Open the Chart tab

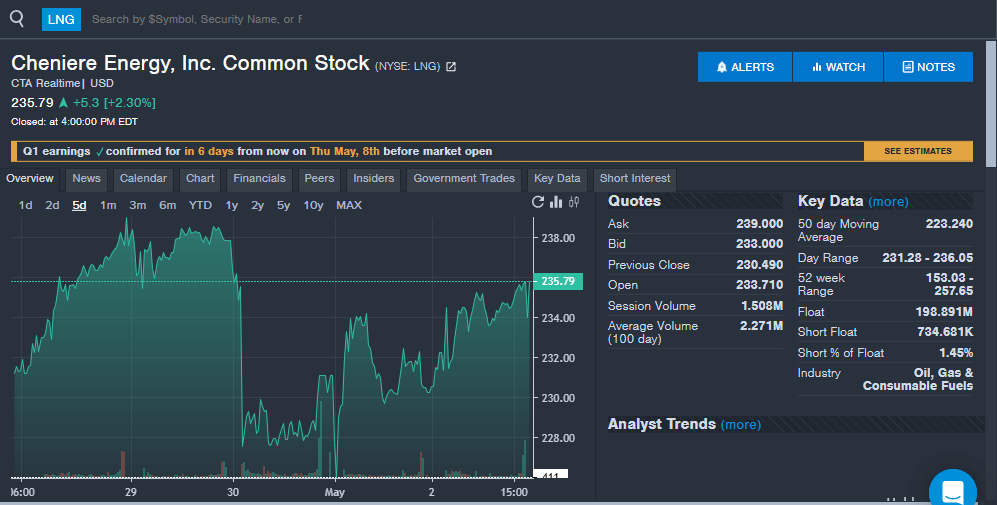[x=200, y=179]
